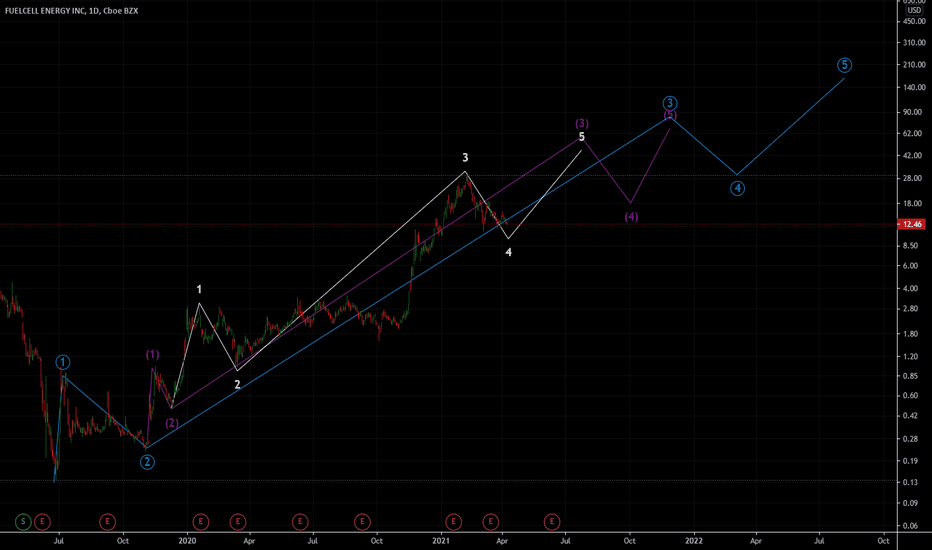The width and height of the screenshot is (932, 550).
Task: Click the 62.00 price axis label
Action: coord(914,134)
